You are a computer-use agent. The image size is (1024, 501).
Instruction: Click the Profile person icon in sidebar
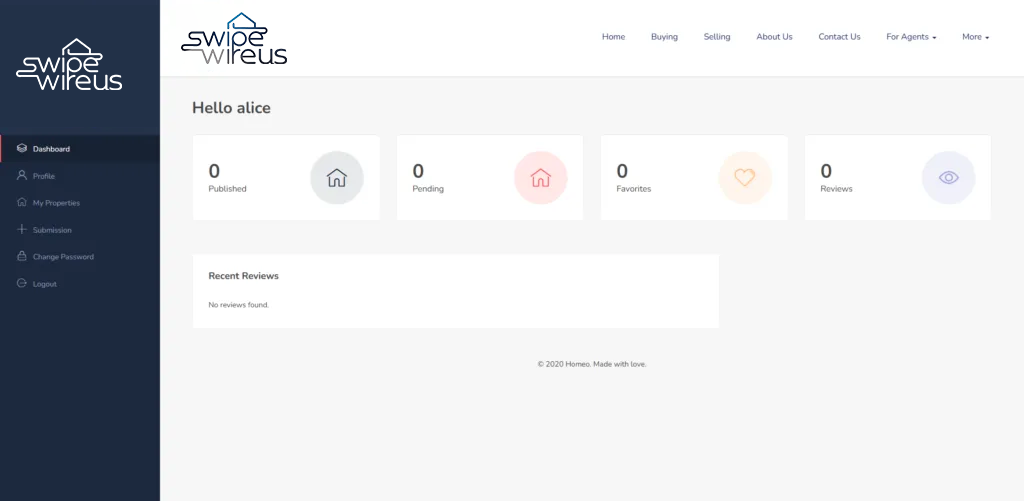(x=22, y=176)
